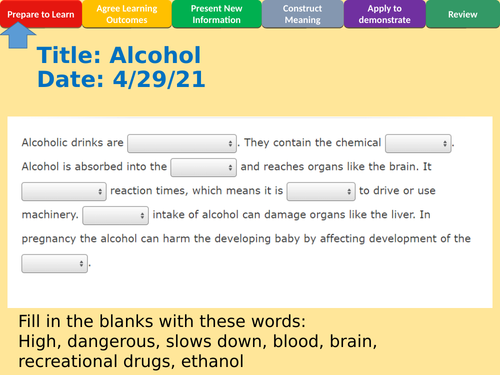Click 'recreational drugs' in the word list
500x375 pixels.
pyautogui.click(x=97, y=362)
